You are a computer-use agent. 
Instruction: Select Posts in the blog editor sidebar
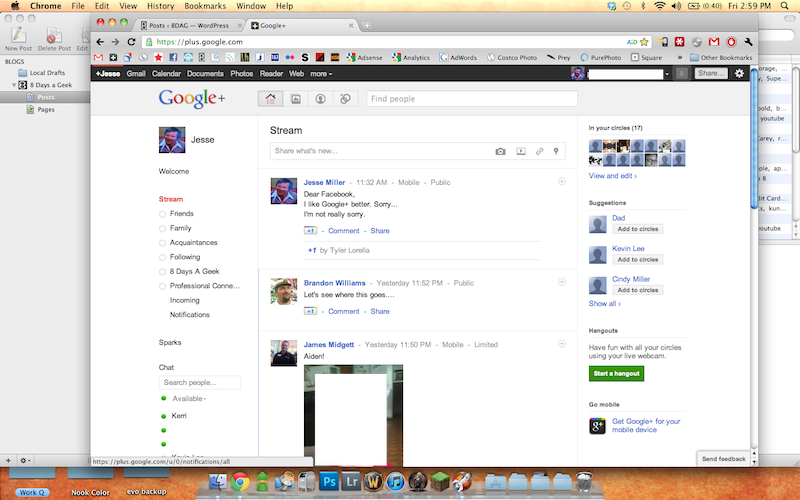click(45, 97)
